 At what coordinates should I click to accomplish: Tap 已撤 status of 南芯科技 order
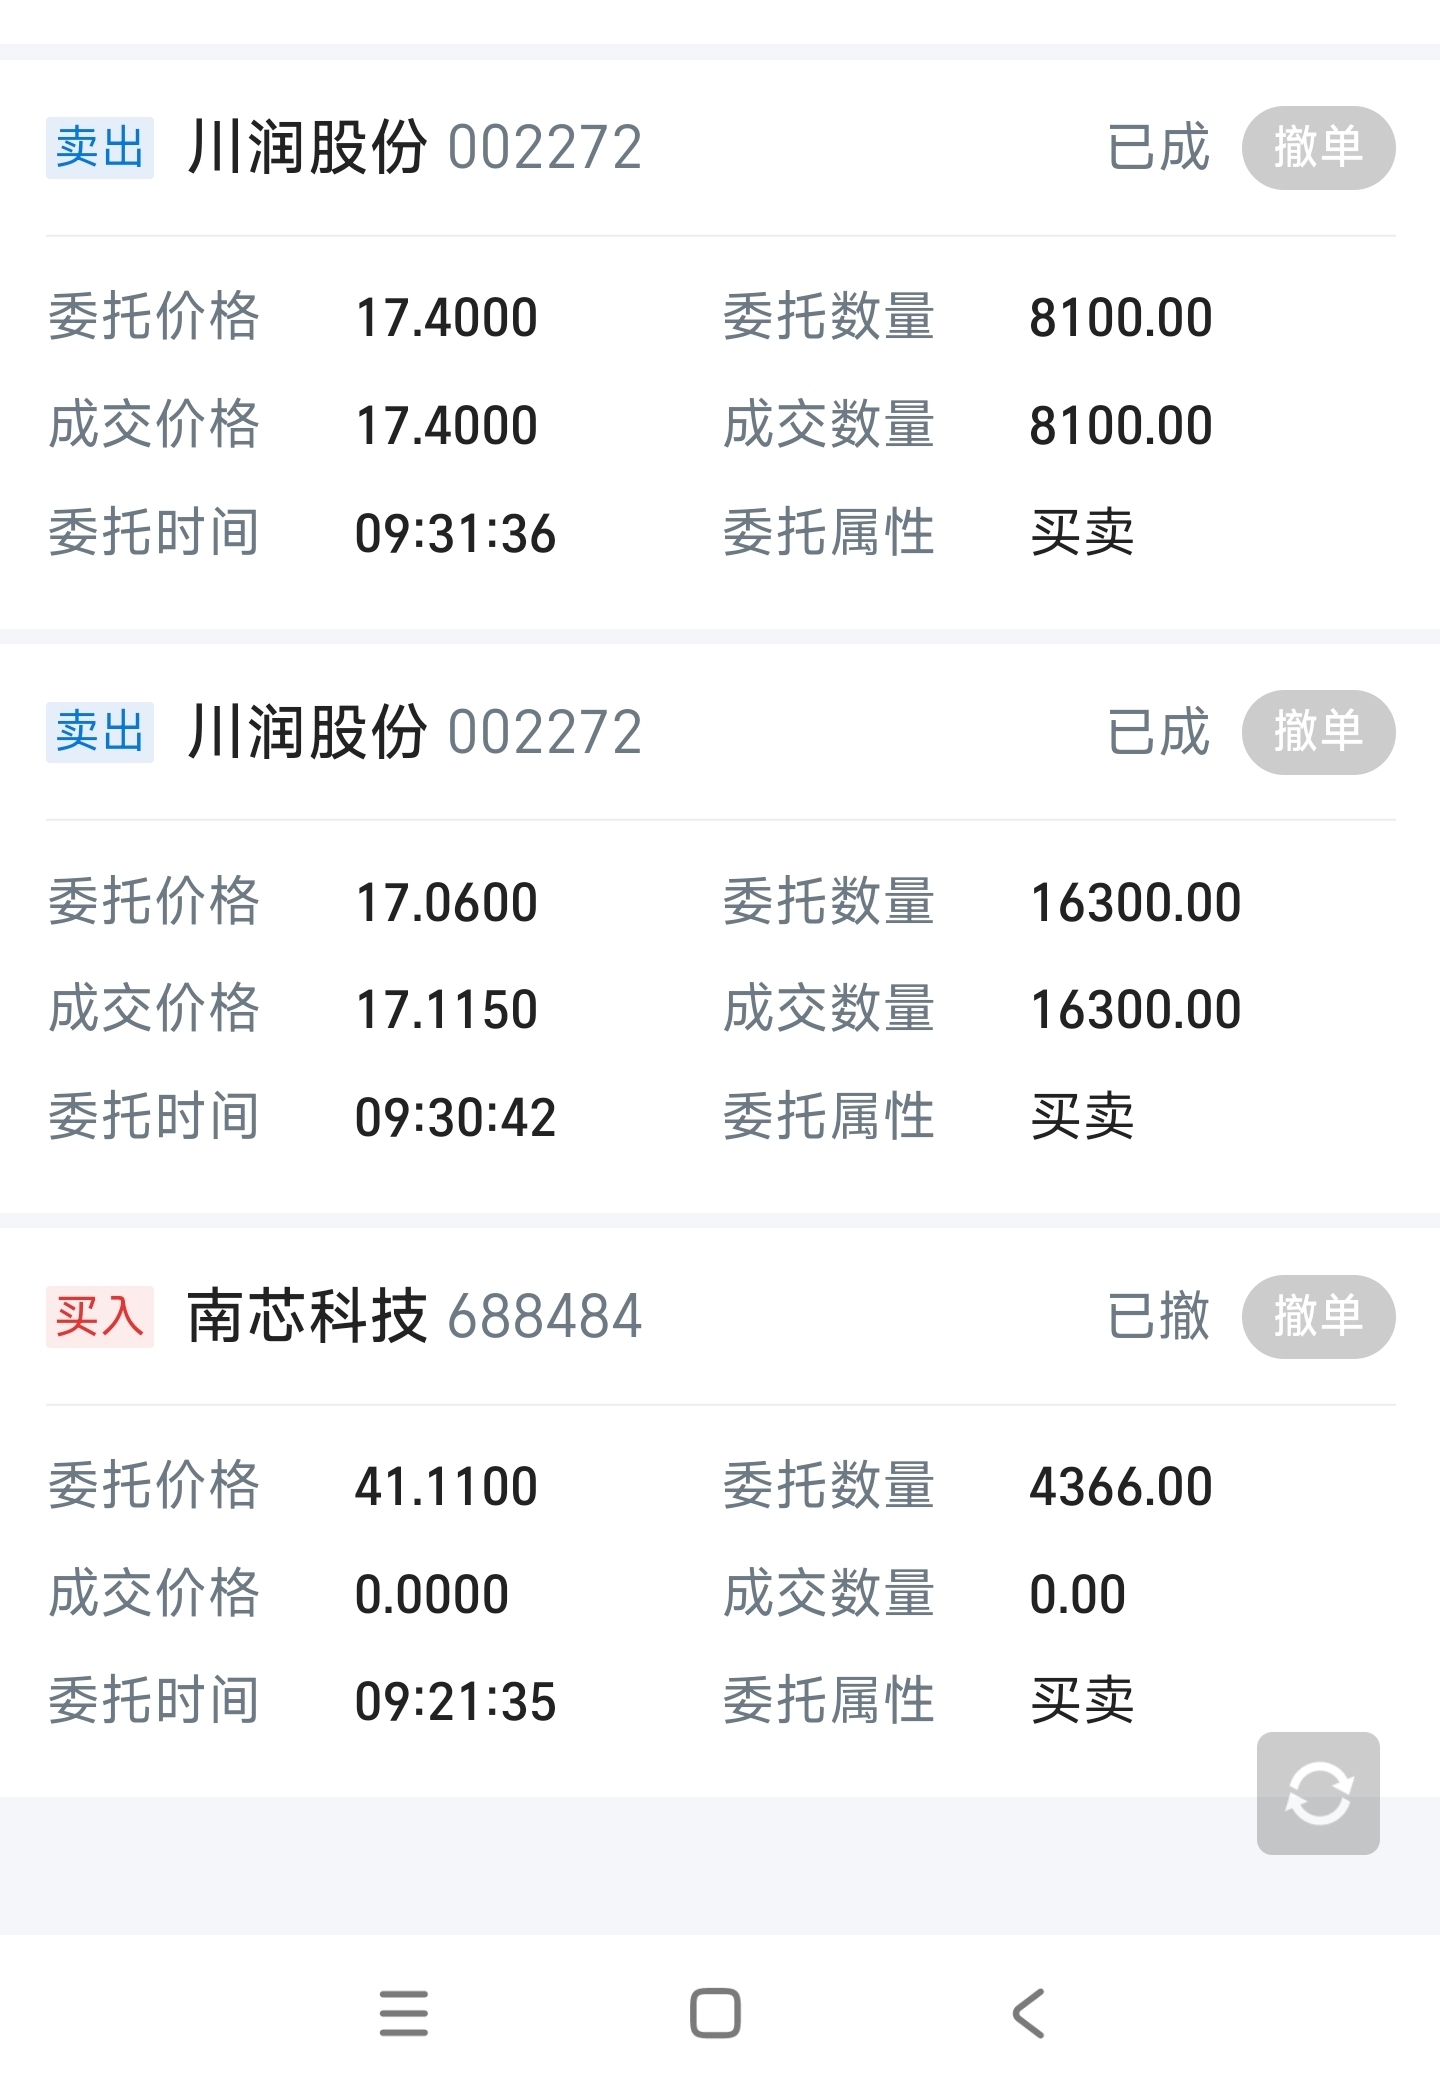(x=1158, y=1316)
